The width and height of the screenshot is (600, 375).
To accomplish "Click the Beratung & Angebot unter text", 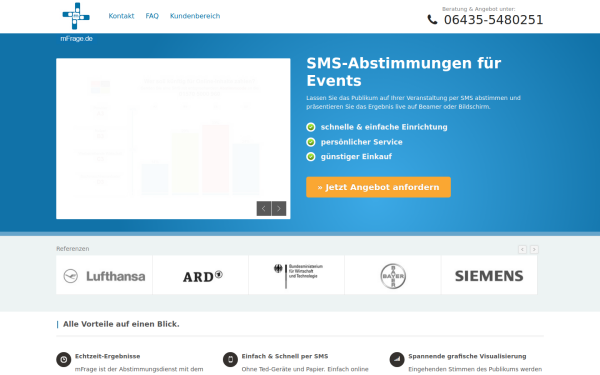I will point(478,9).
